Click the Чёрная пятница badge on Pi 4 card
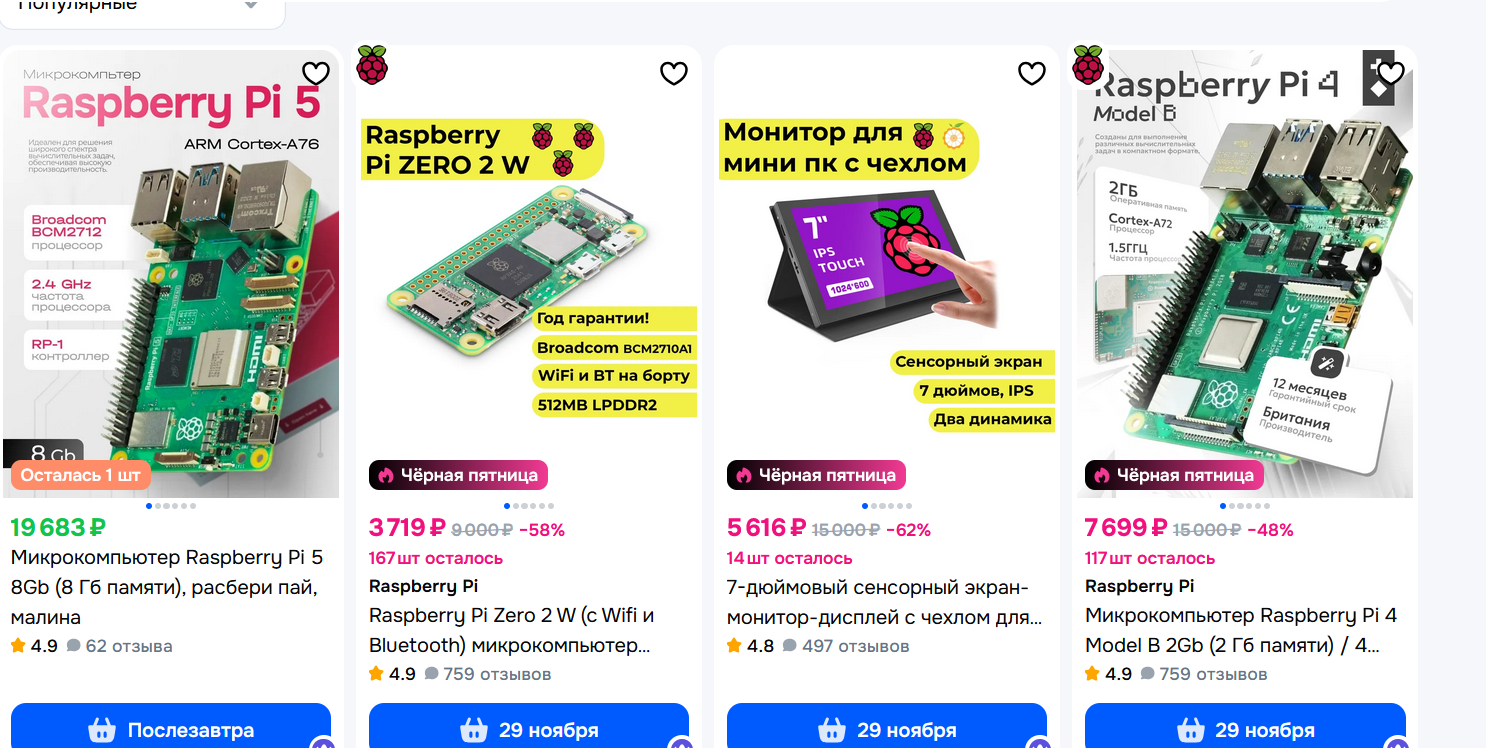 click(x=1174, y=475)
